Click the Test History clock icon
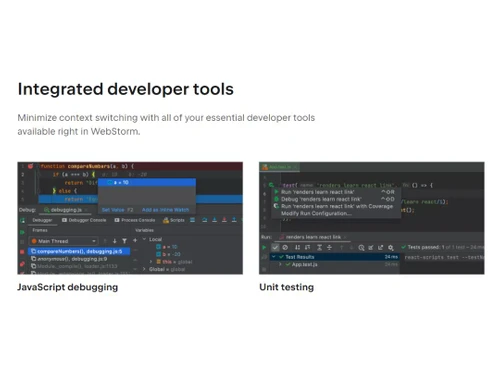 pyautogui.click(x=361, y=247)
